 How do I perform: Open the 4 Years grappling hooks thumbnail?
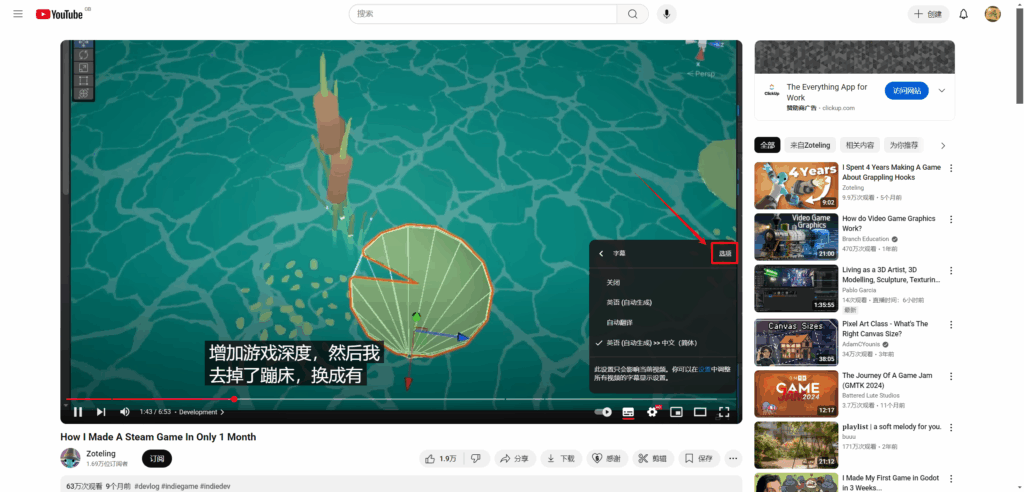click(x=795, y=185)
